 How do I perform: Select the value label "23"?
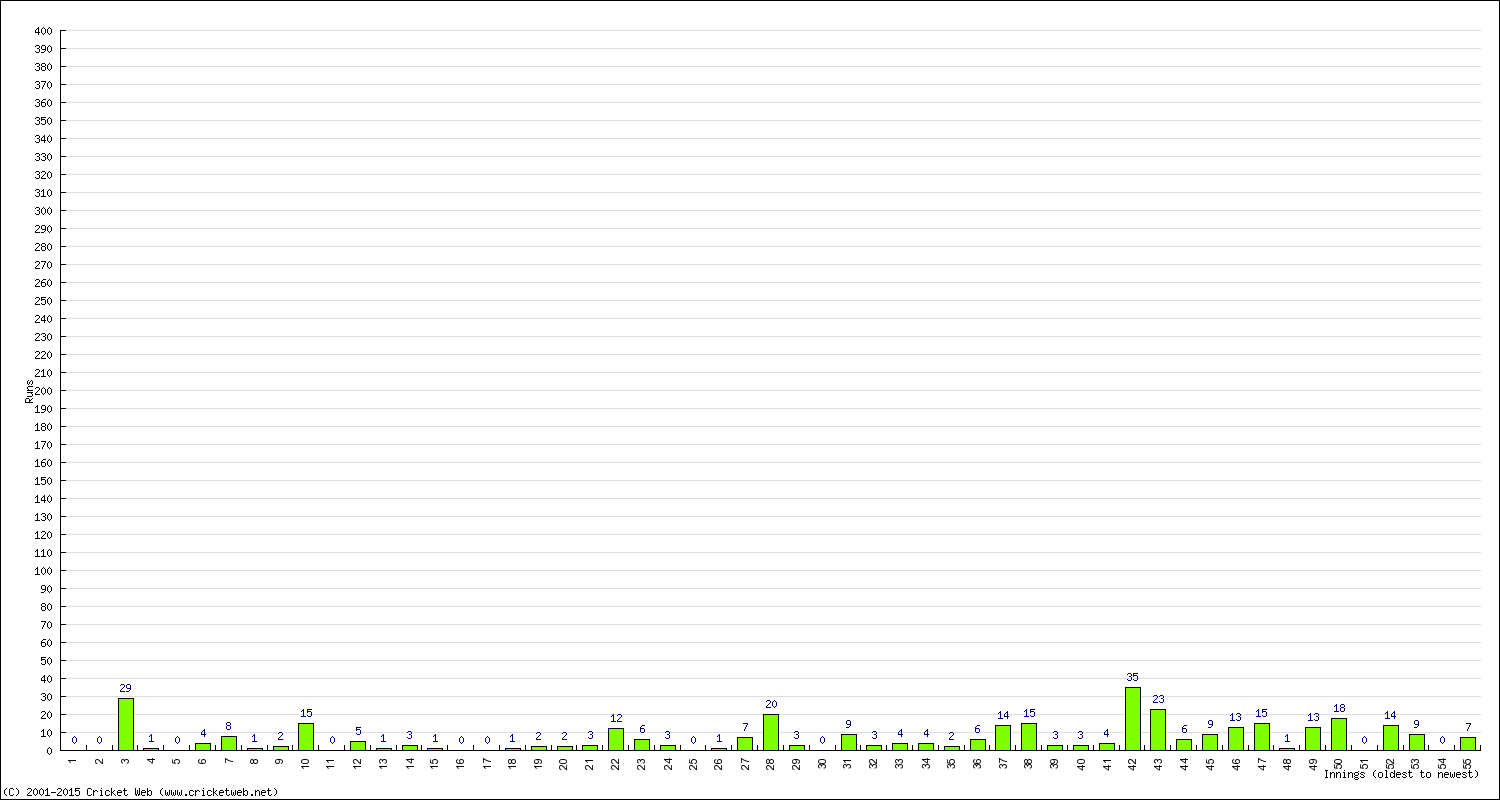(1158, 699)
